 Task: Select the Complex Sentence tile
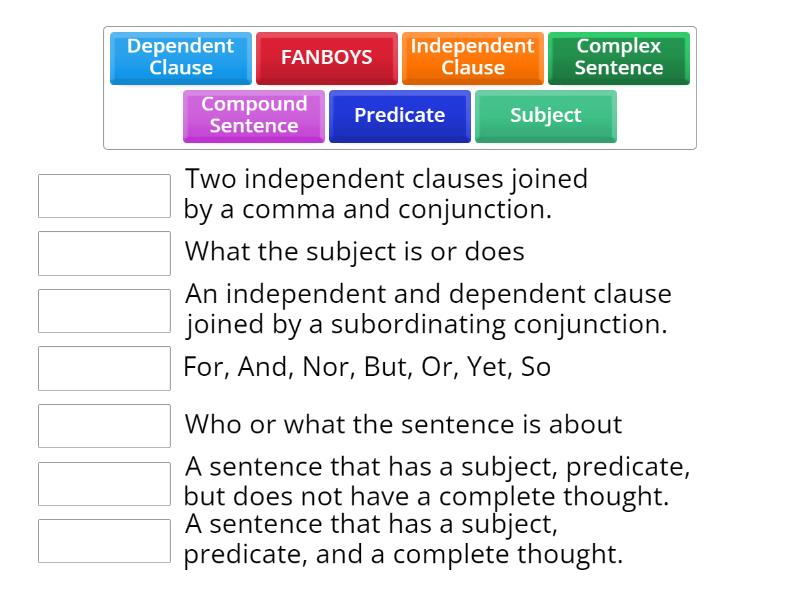coord(617,57)
